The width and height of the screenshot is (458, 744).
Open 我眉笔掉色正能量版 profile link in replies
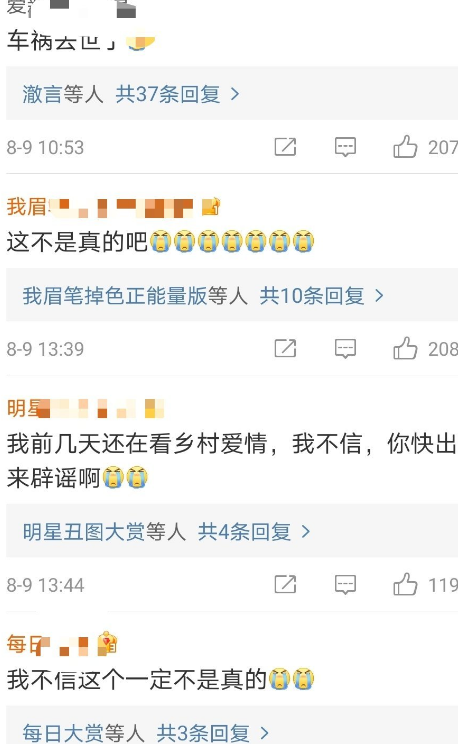[x=115, y=296]
